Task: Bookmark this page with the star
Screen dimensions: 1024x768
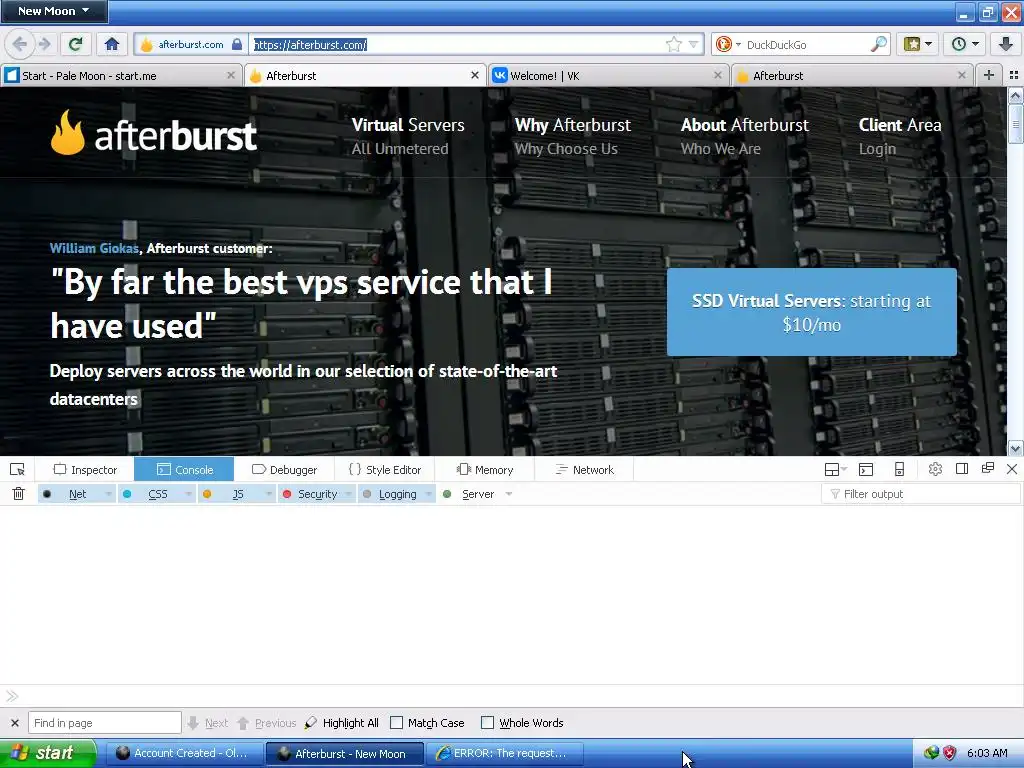Action: [673, 44]
